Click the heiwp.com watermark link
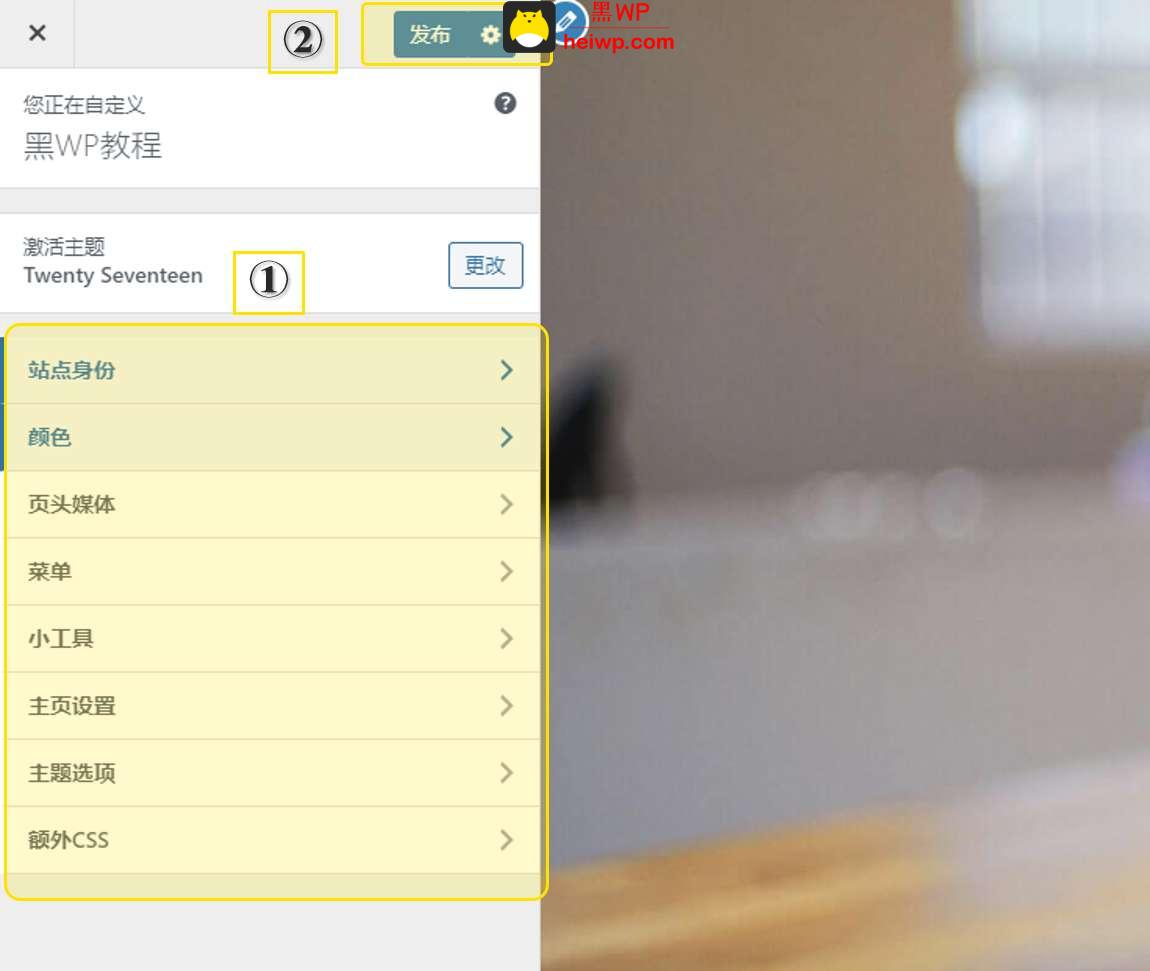Screen dimensions: 1150x971 point(618,42)
